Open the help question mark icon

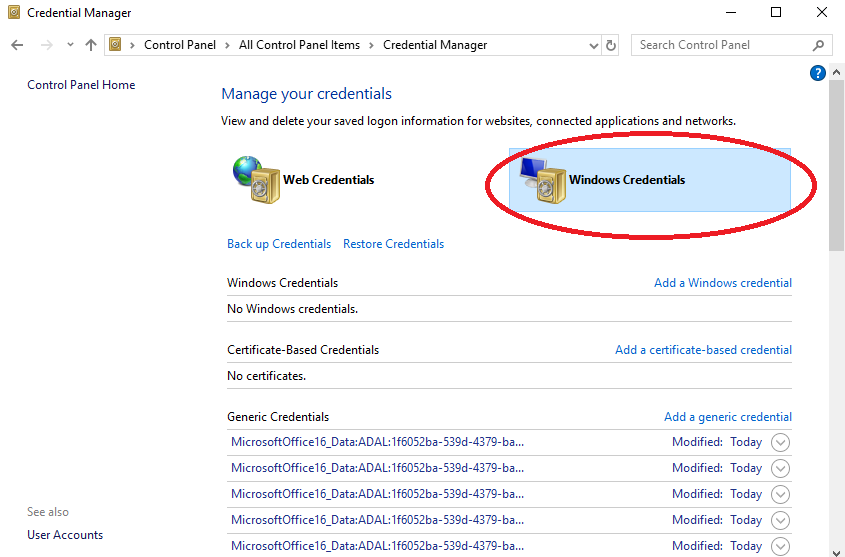(x=818, y=73)
